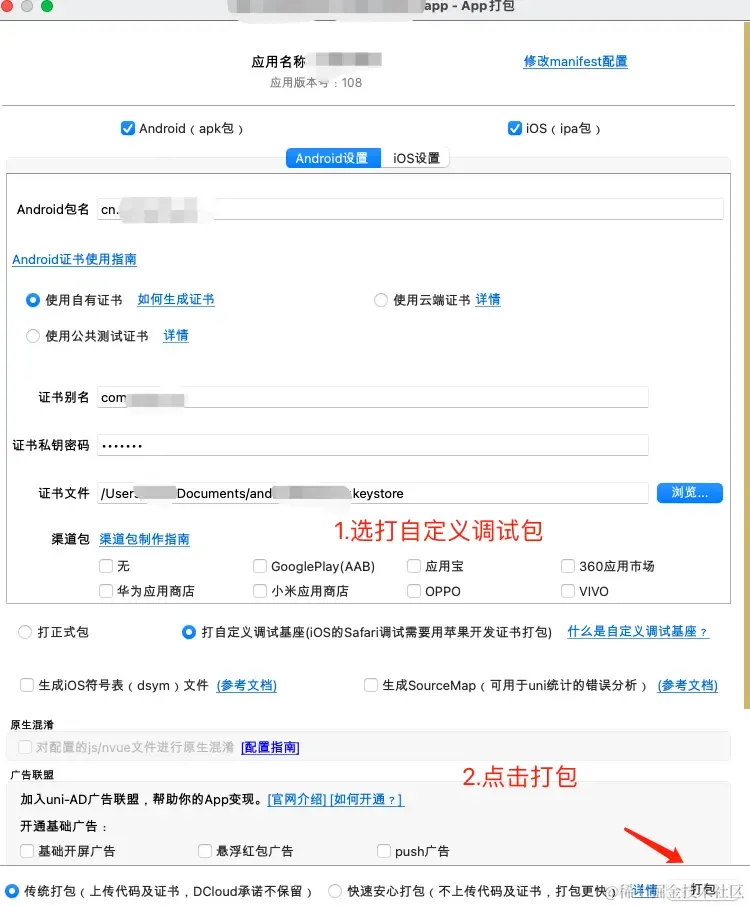Screen dimensions: 750x906
Task: Click into the 证书别名 input field
Action: 373,398
